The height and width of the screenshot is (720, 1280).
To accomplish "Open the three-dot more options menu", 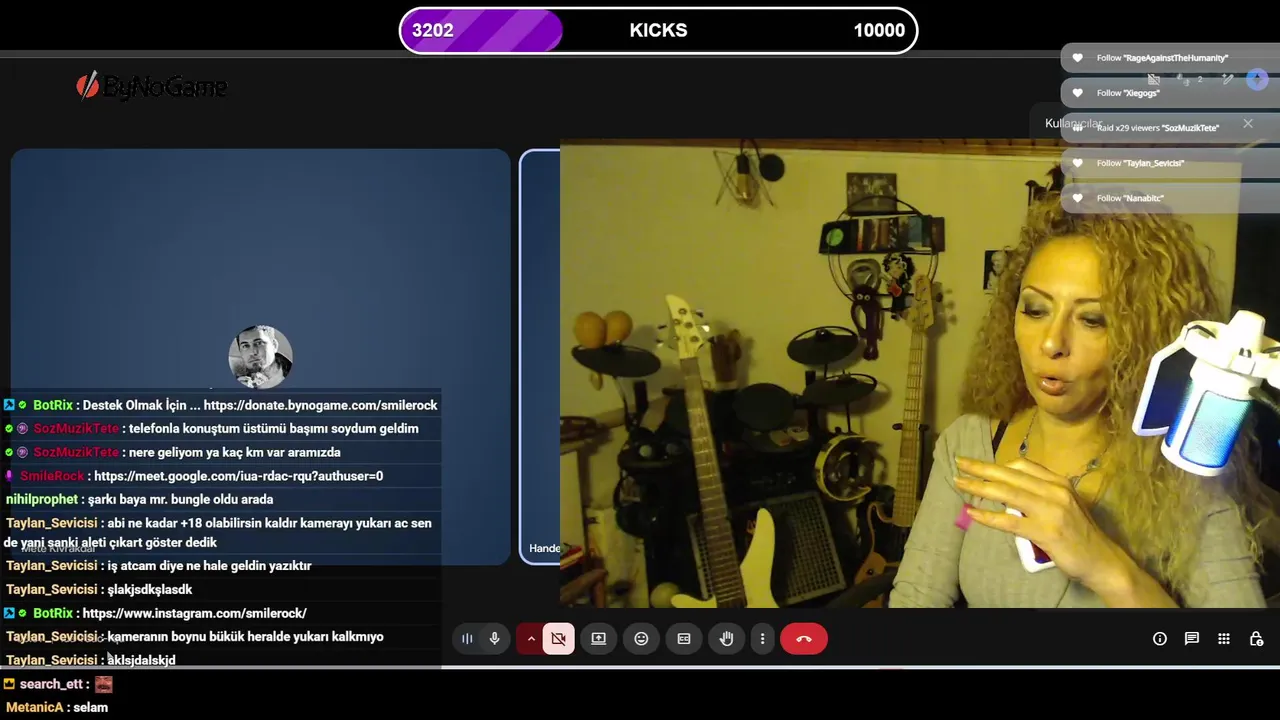I will tap(762, 639).
